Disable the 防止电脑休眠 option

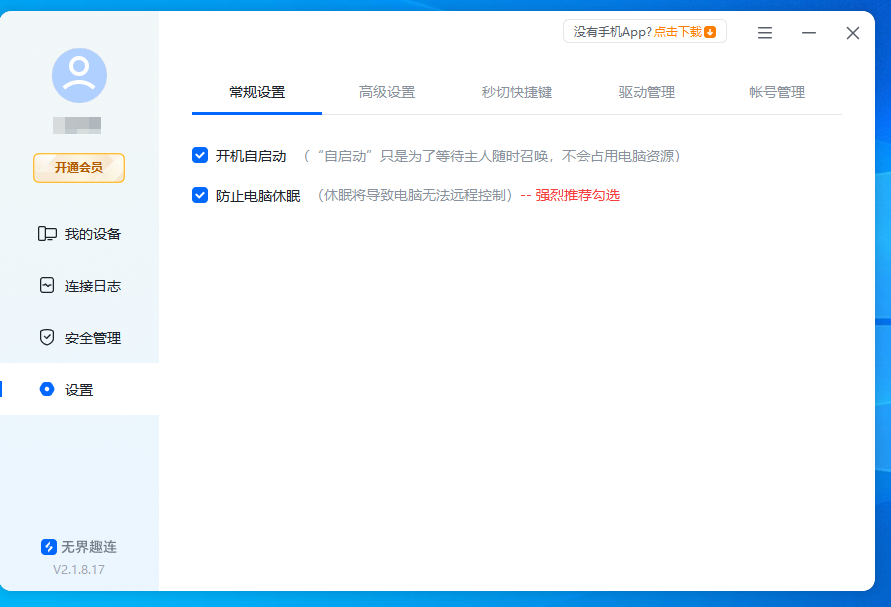pos(199,195)
